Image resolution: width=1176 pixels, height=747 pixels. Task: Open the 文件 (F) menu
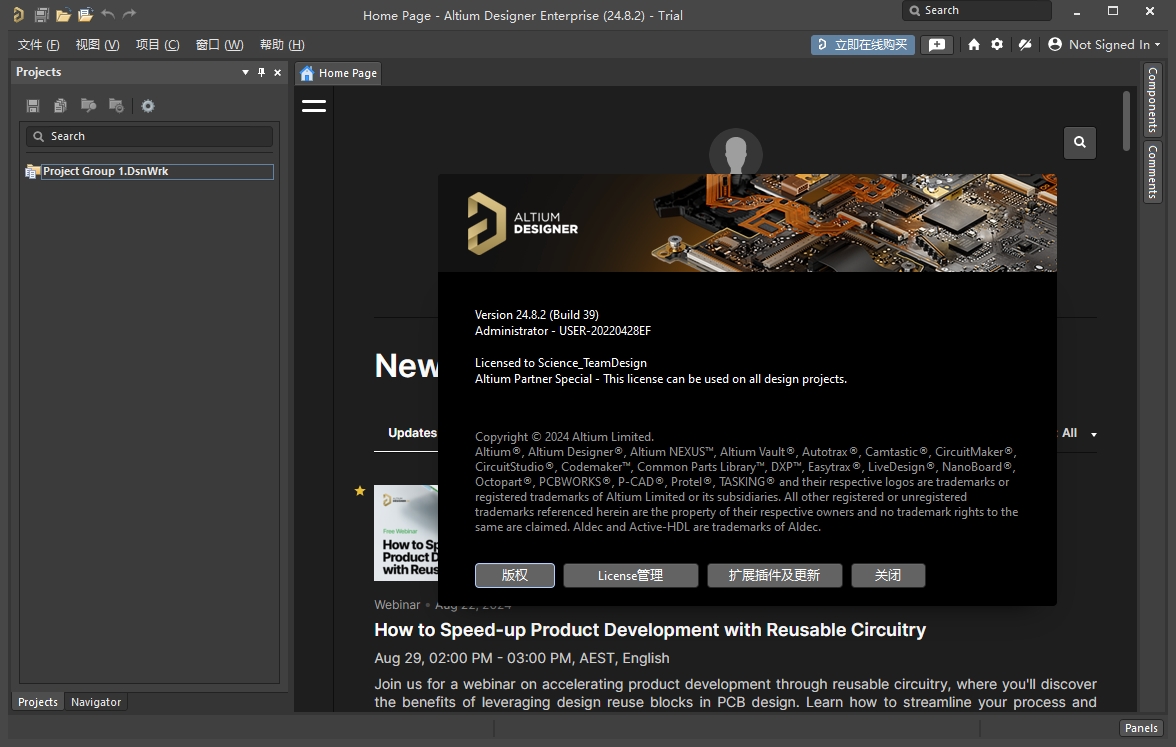(39, 45)
